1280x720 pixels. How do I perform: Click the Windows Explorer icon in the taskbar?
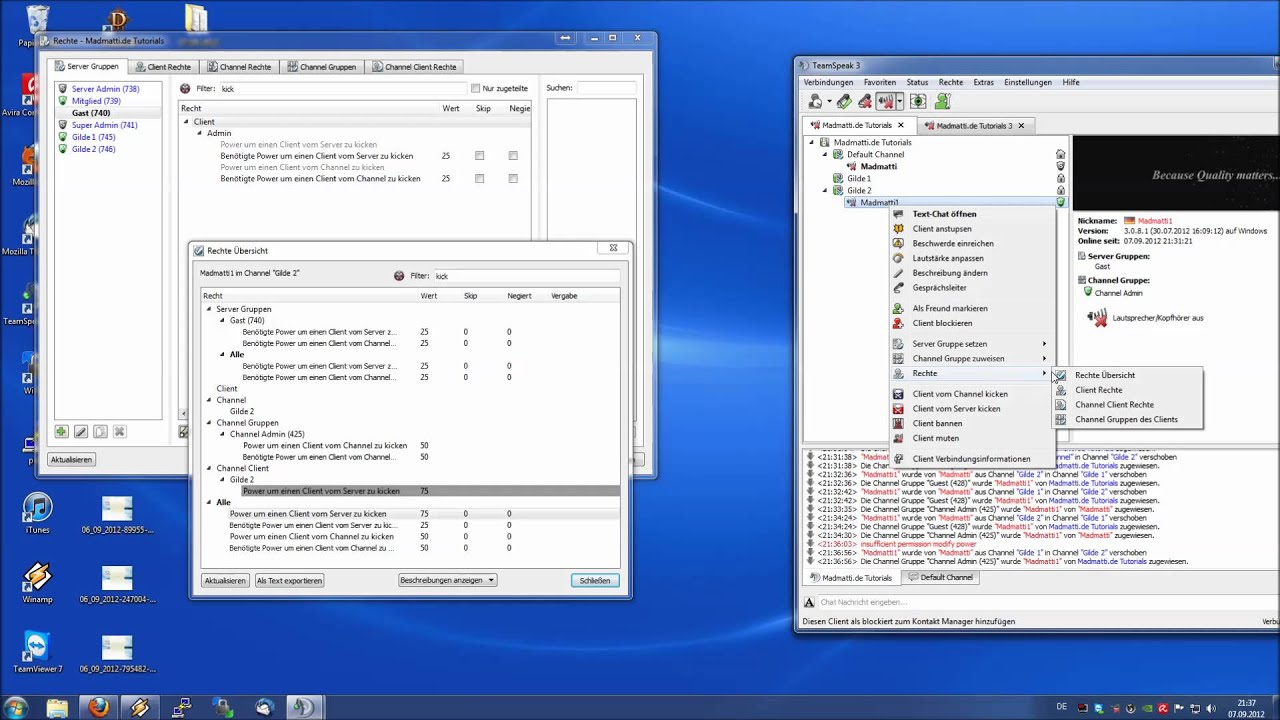(x=57, y=707)
